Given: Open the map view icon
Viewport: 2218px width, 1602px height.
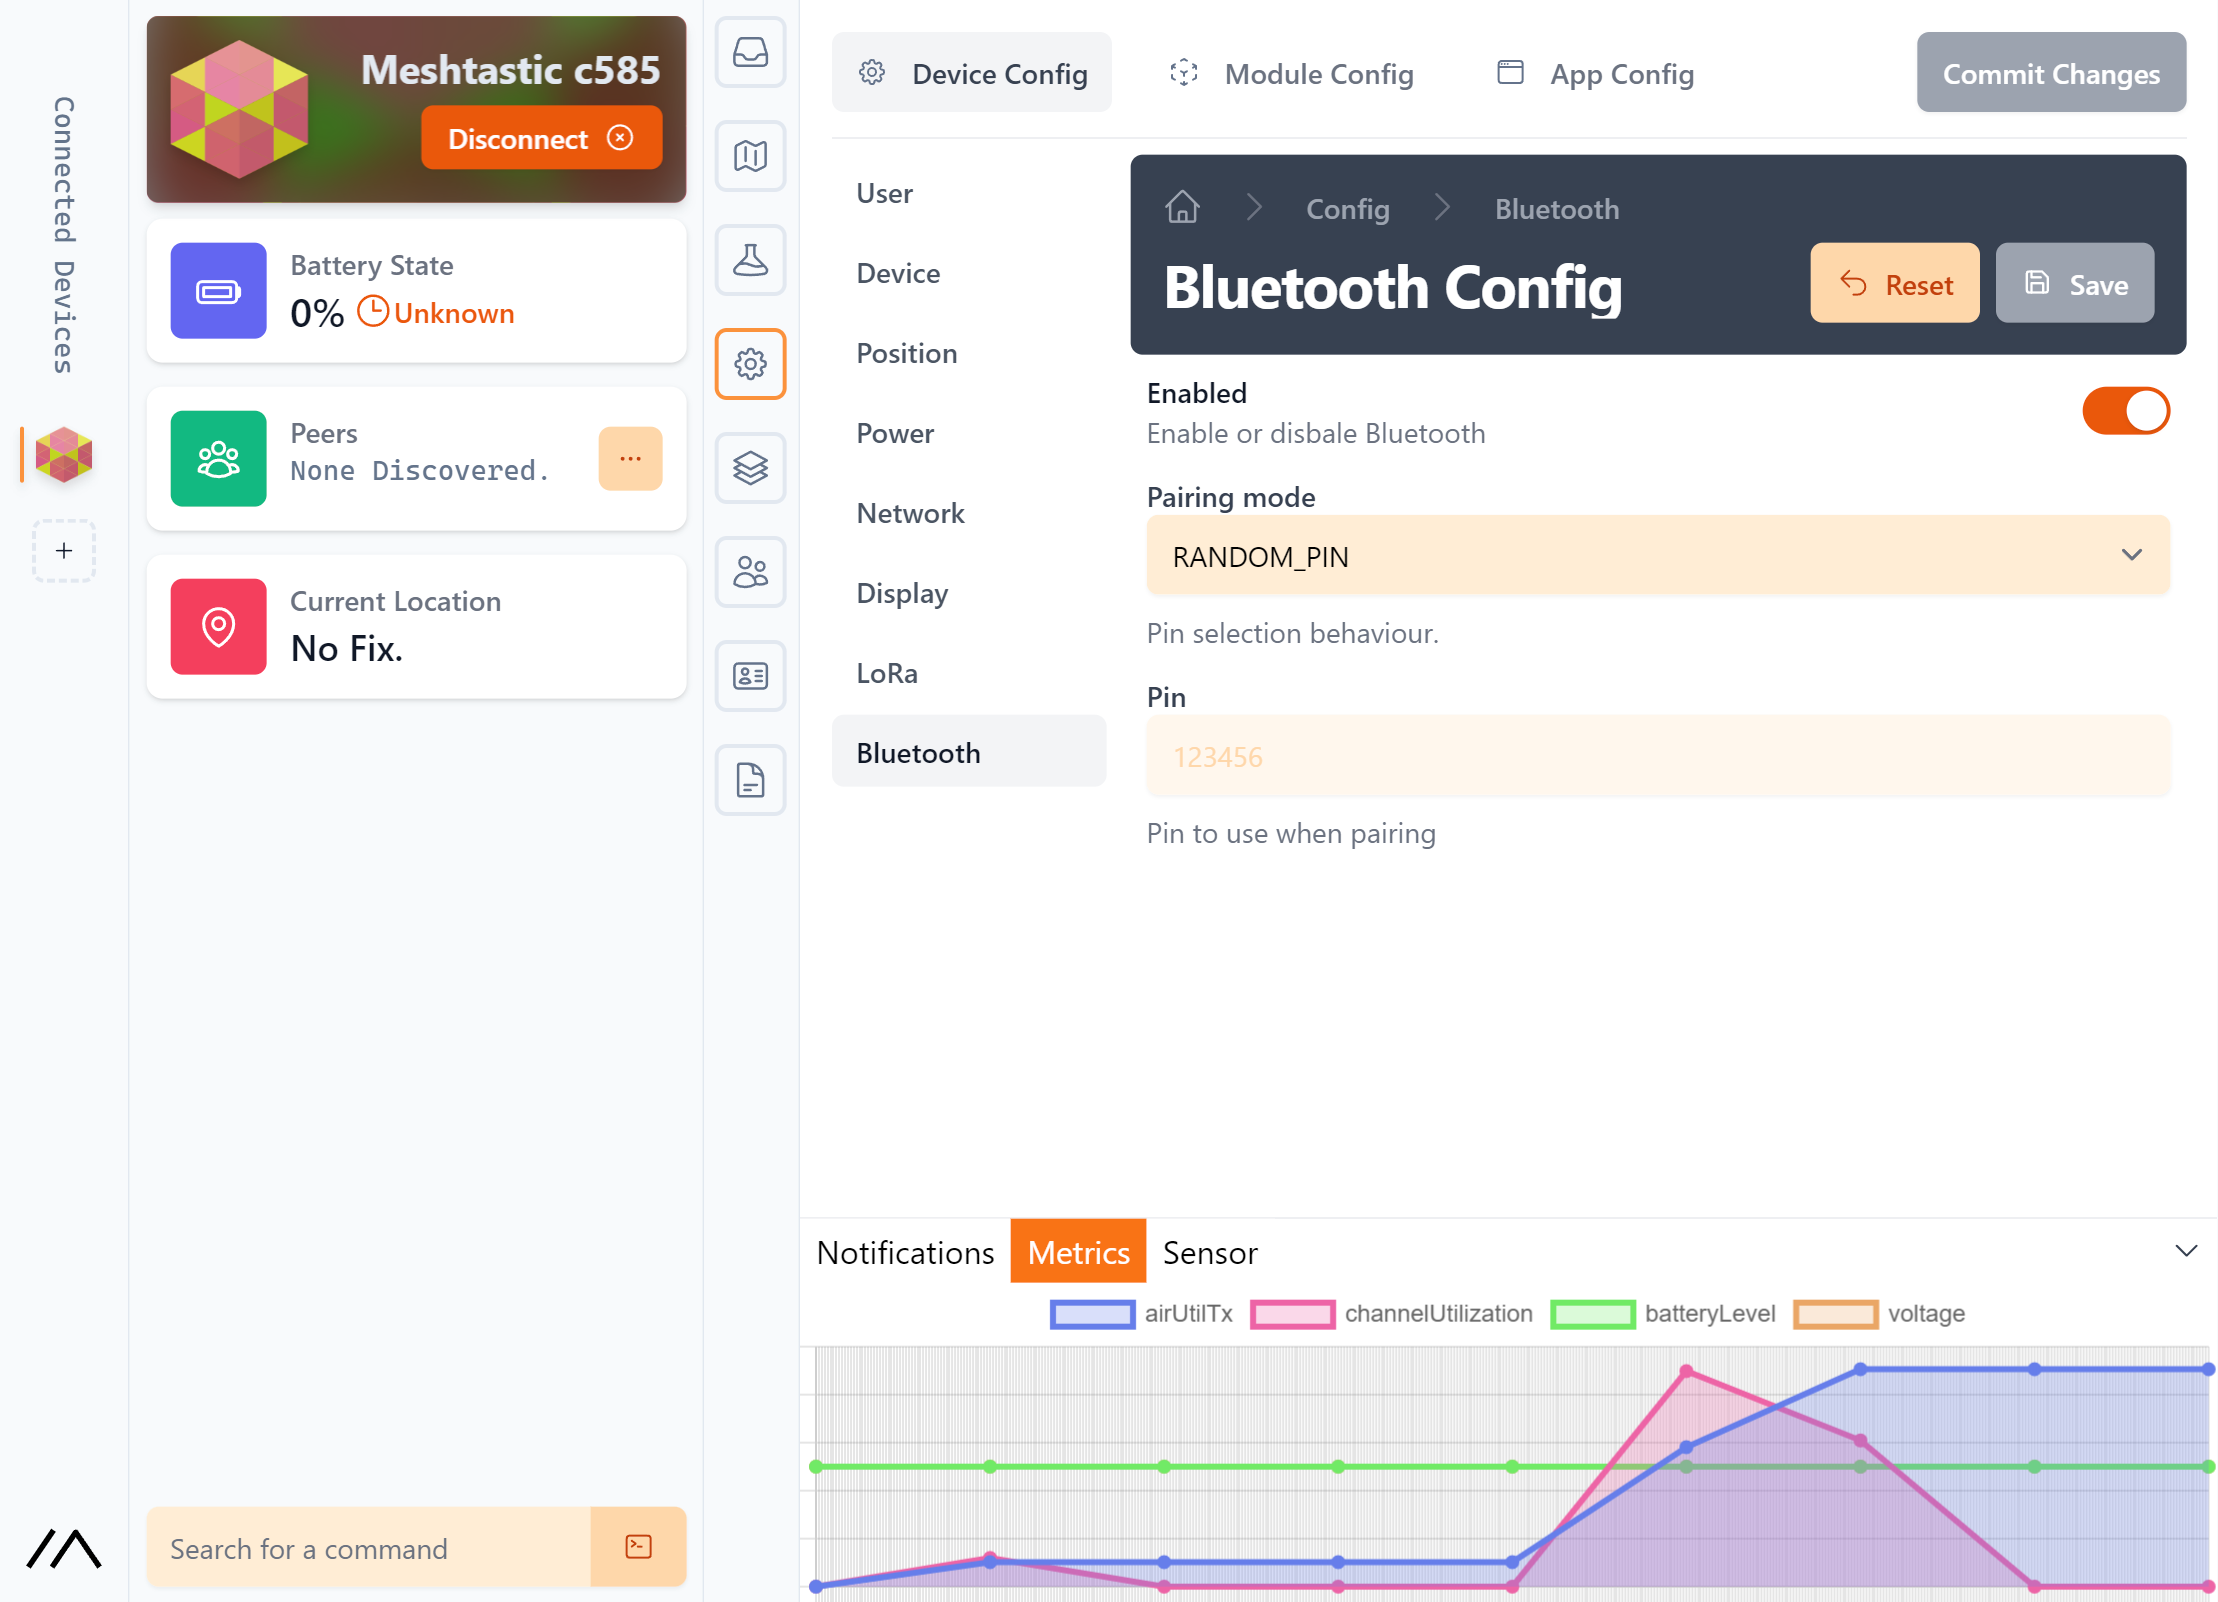Looking at the screenshot, I should click(x=750, y=156).
